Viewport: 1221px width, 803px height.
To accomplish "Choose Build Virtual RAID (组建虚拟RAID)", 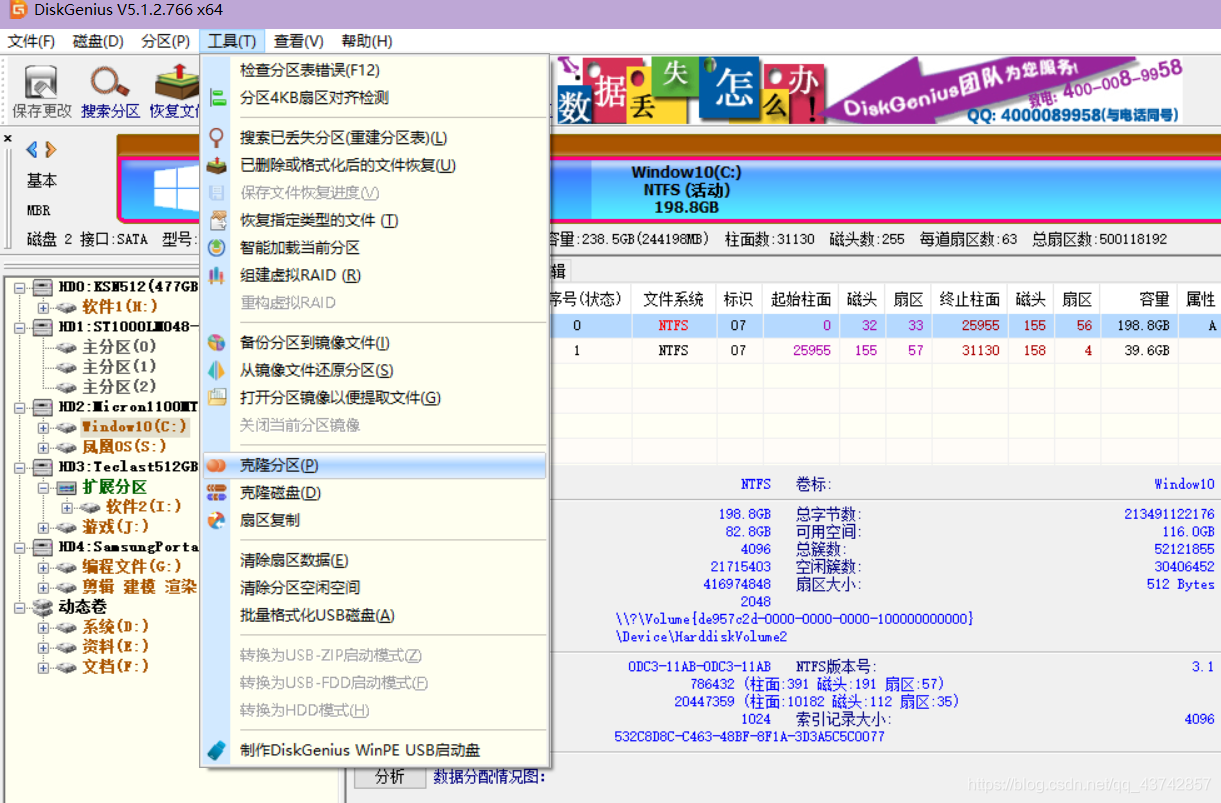I will click(374, 275).
